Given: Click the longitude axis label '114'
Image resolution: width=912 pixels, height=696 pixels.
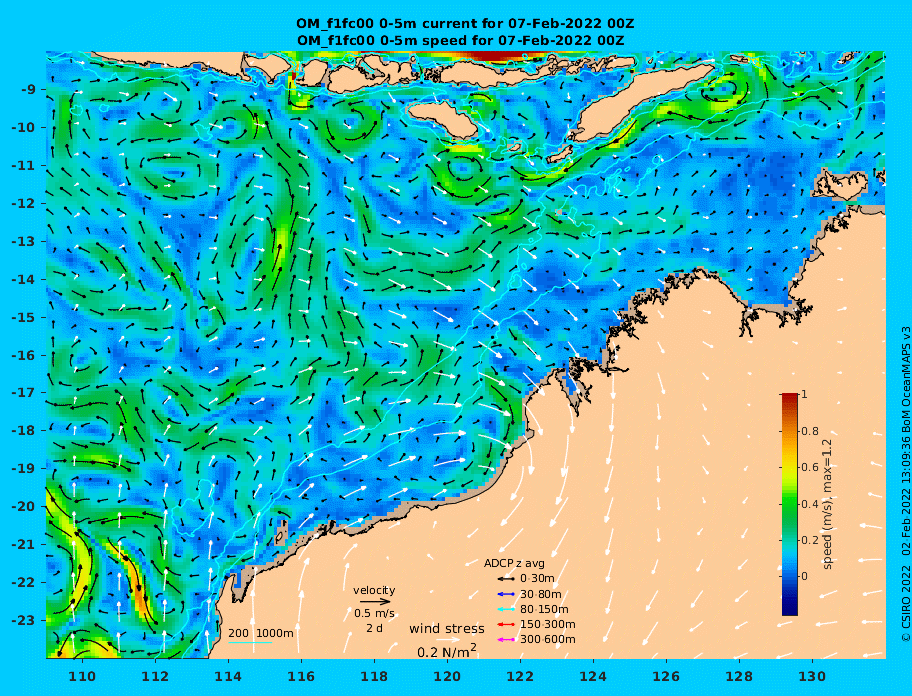Looking at the screenshot, I should 228,676.
